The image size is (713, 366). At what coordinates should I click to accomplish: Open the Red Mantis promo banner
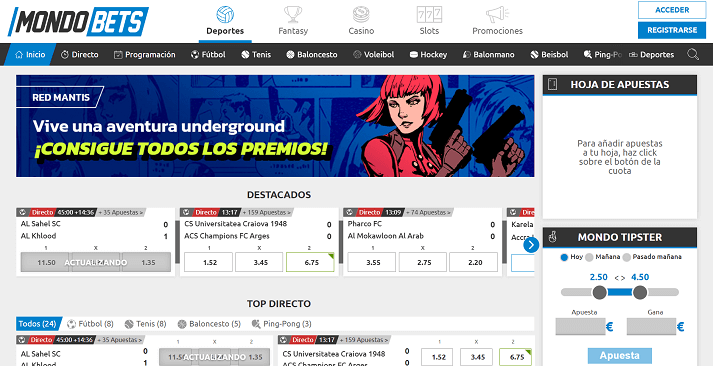tap(275, 126)
